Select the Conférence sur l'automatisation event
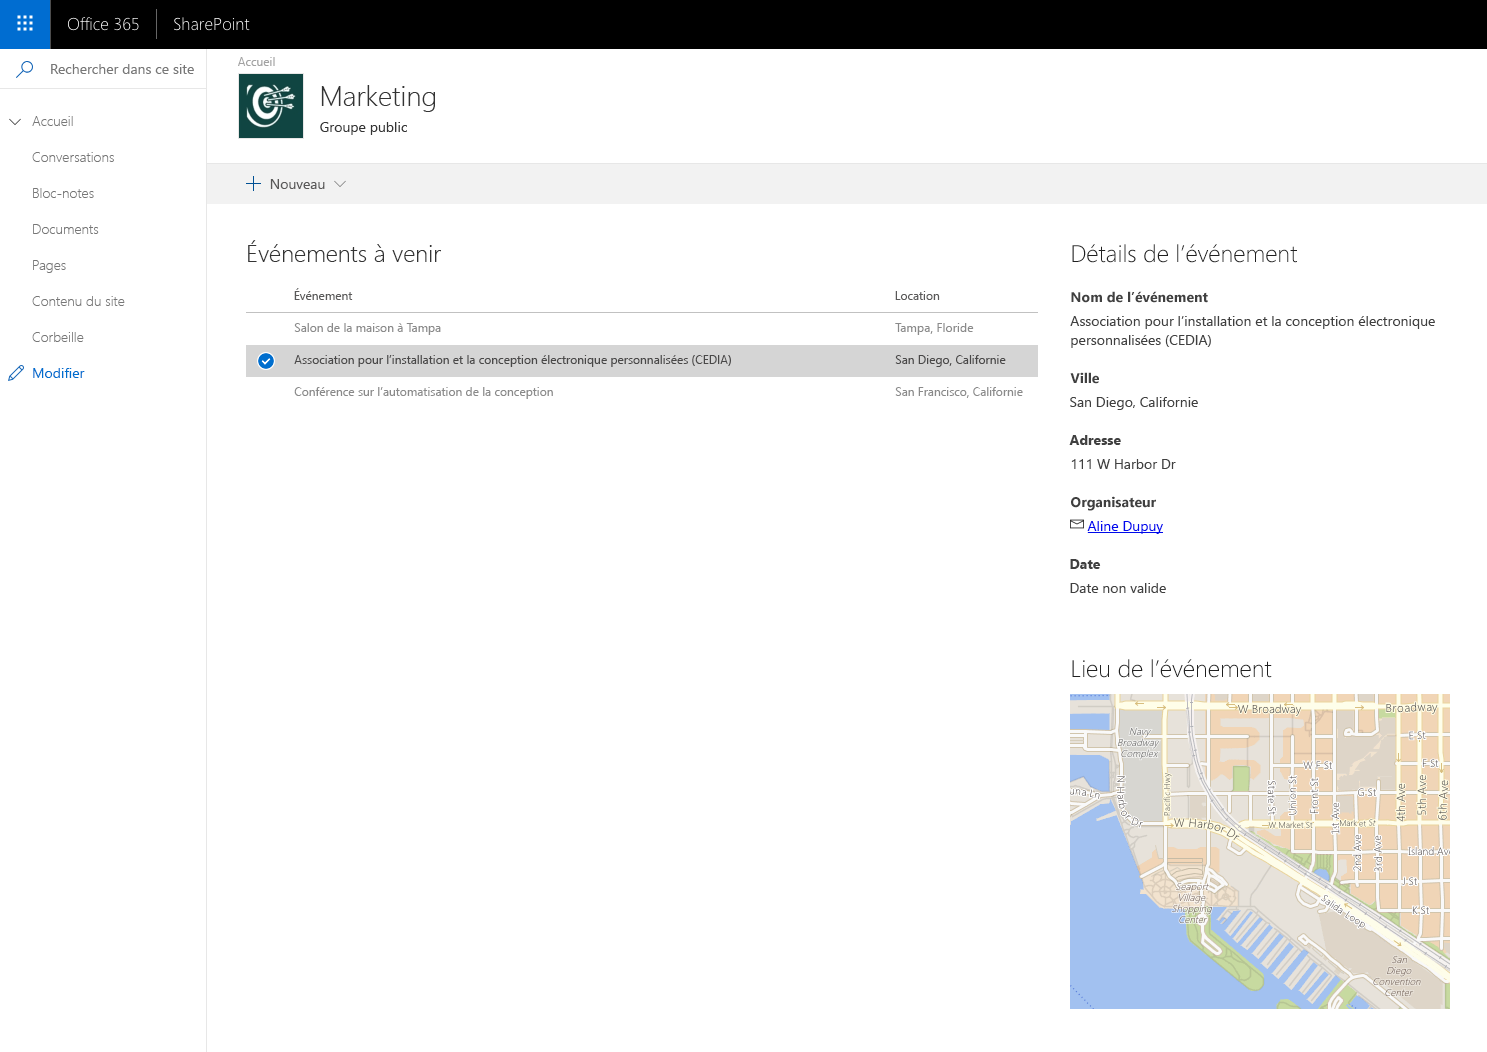The image size is (1487, 1052). point(423,391)
